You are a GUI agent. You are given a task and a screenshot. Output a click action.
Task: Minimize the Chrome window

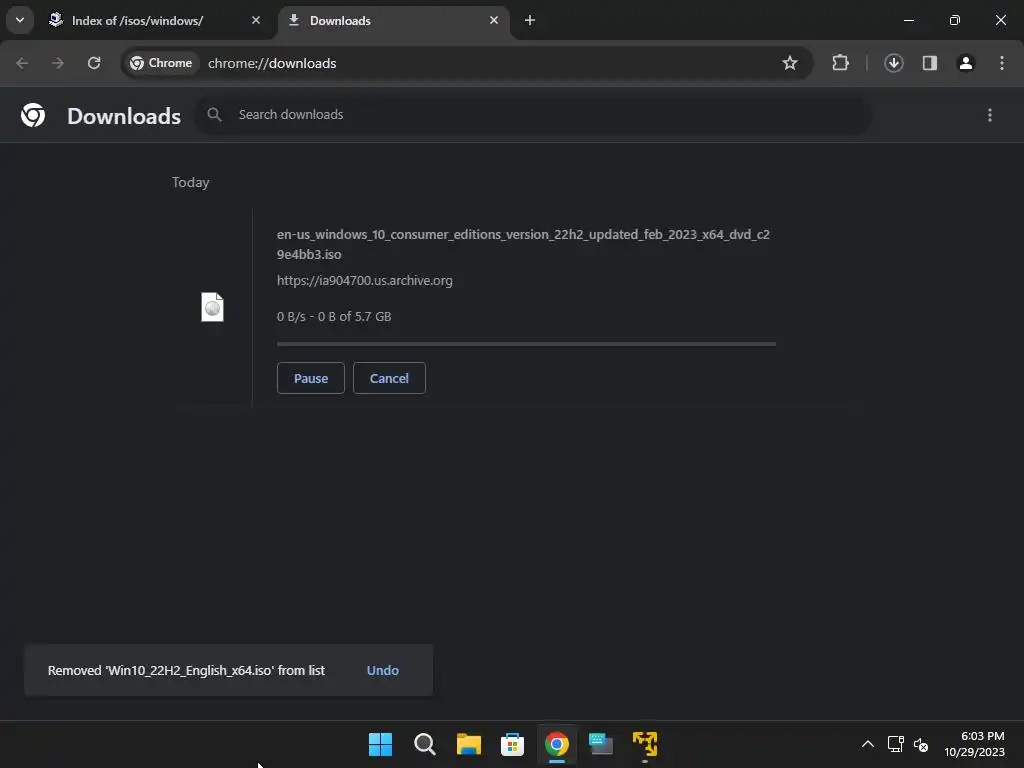[908, 20]
